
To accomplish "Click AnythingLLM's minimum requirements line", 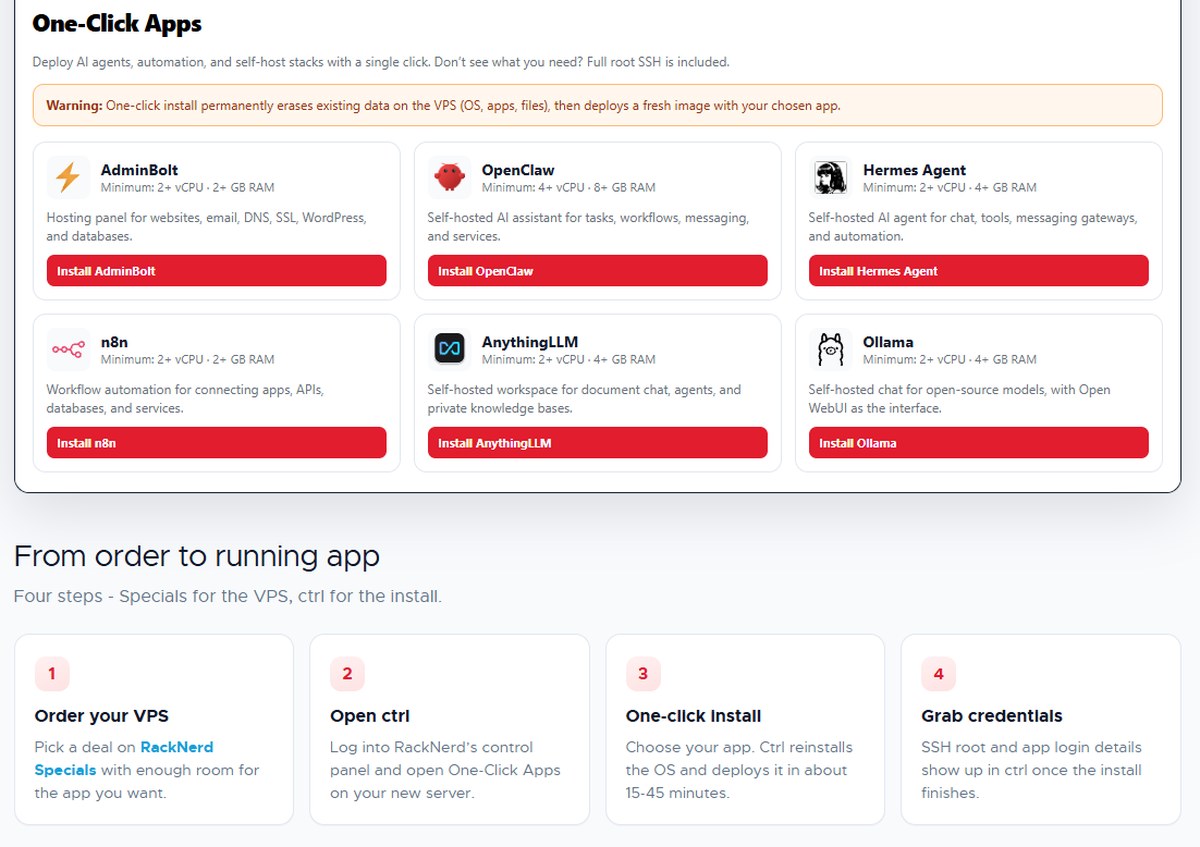I will 568,359.
